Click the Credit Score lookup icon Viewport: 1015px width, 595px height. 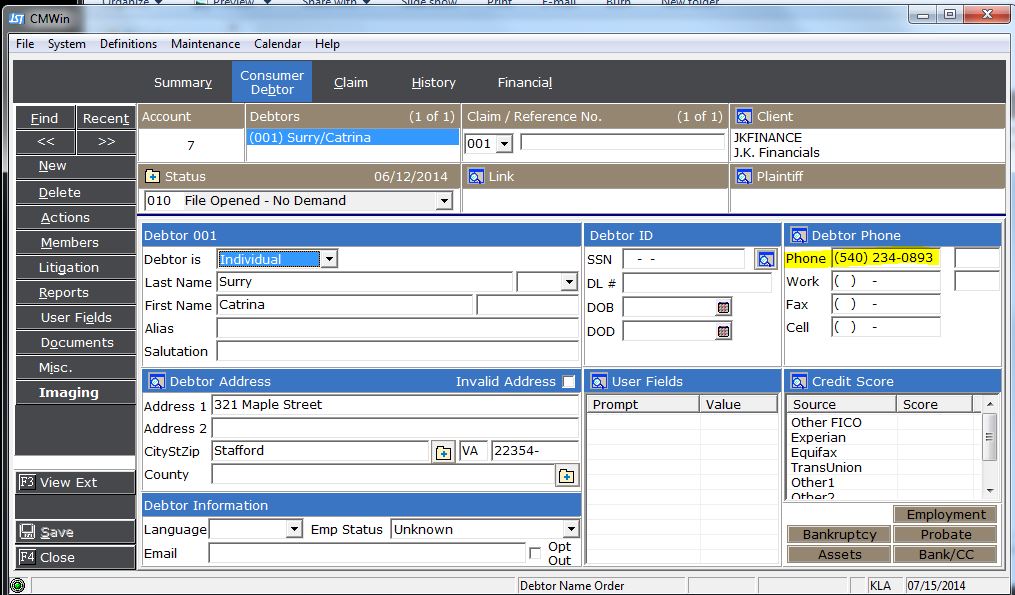point(798,382)
